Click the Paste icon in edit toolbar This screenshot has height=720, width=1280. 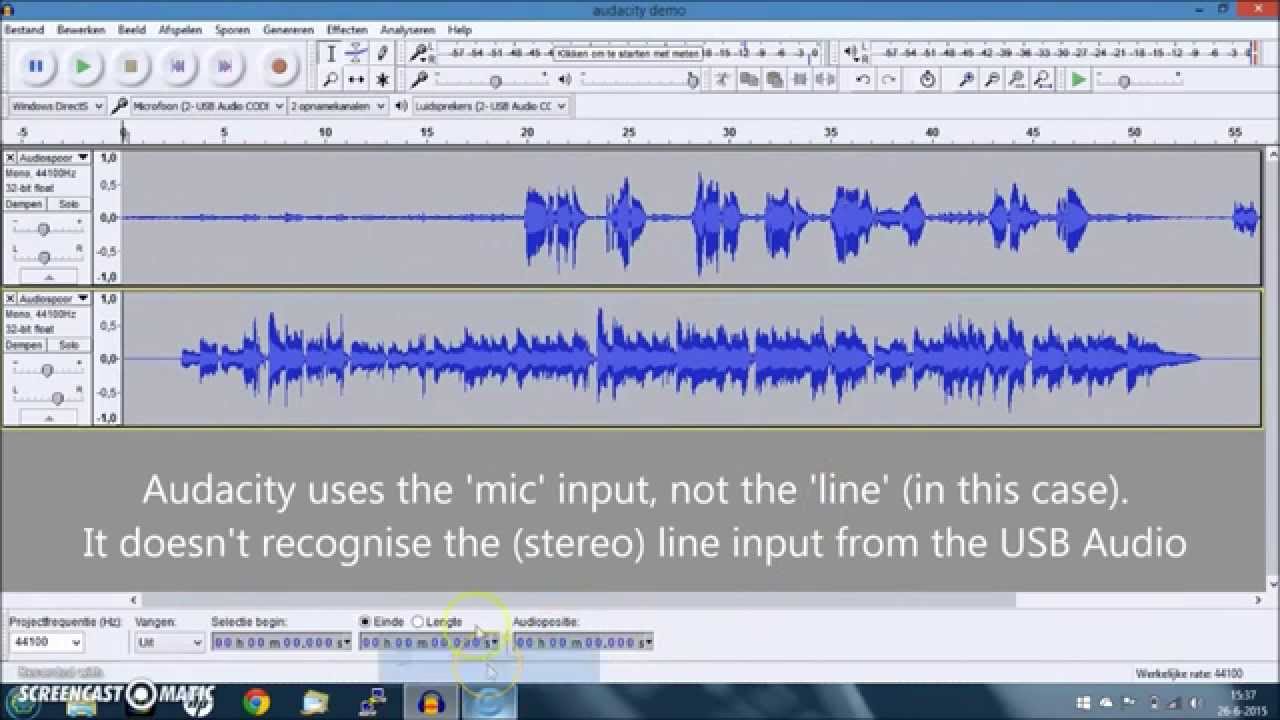tap(774, 80)
